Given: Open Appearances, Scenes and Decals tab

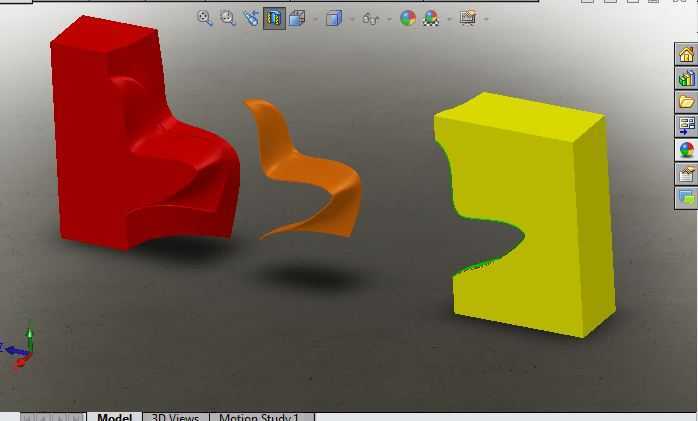Looking at the screenshot, I should 686,150.
